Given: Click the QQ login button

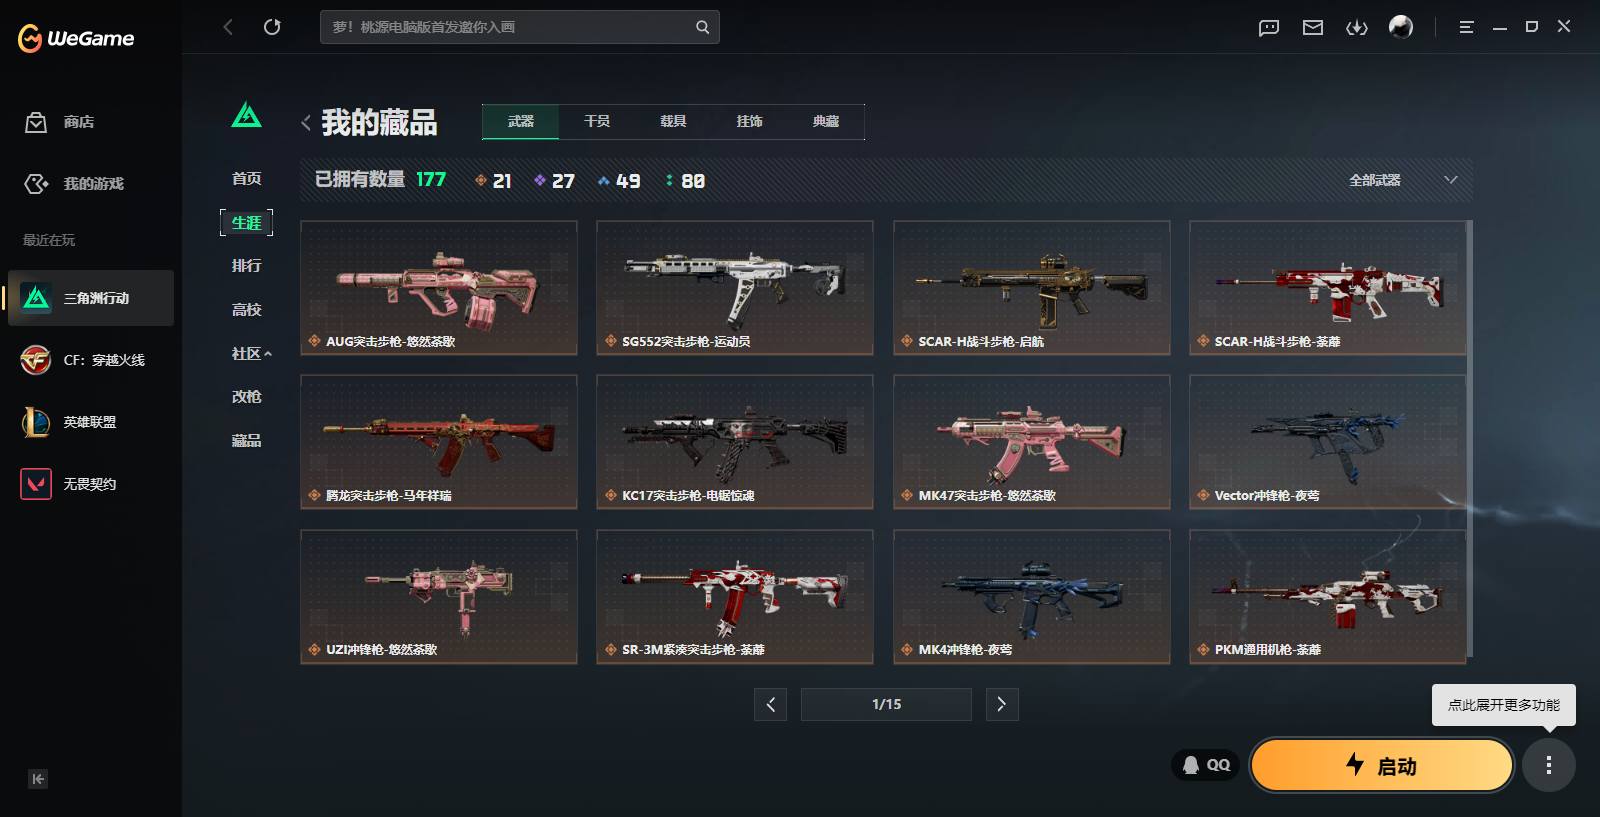Looking at the screenshot, I should click(x=1206, y=765).
